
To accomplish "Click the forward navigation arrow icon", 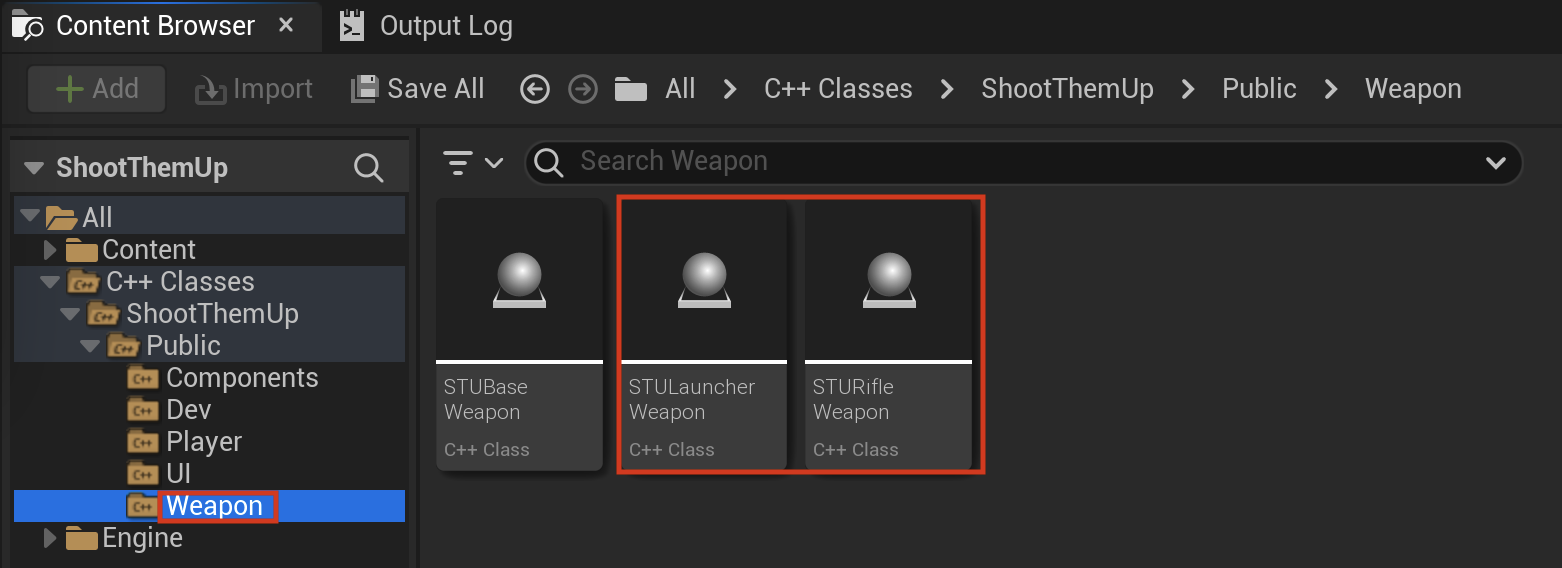I will [x=582, y=89].
